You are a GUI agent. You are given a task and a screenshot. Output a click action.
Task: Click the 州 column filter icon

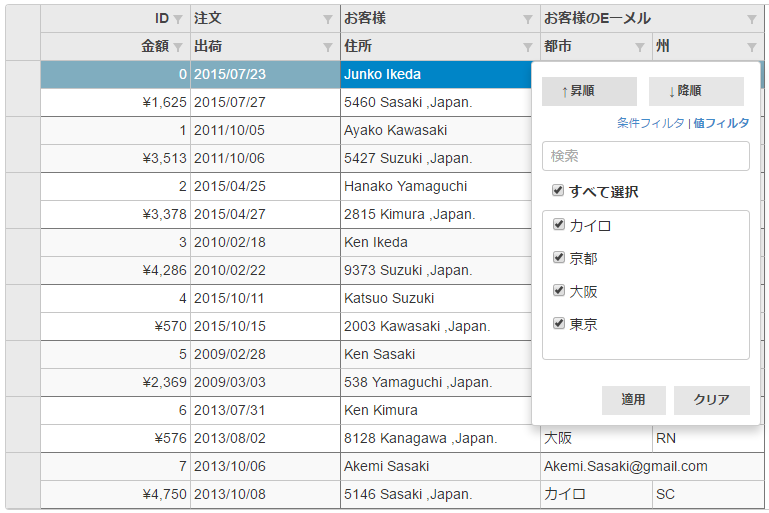click(x=752, y=47)
